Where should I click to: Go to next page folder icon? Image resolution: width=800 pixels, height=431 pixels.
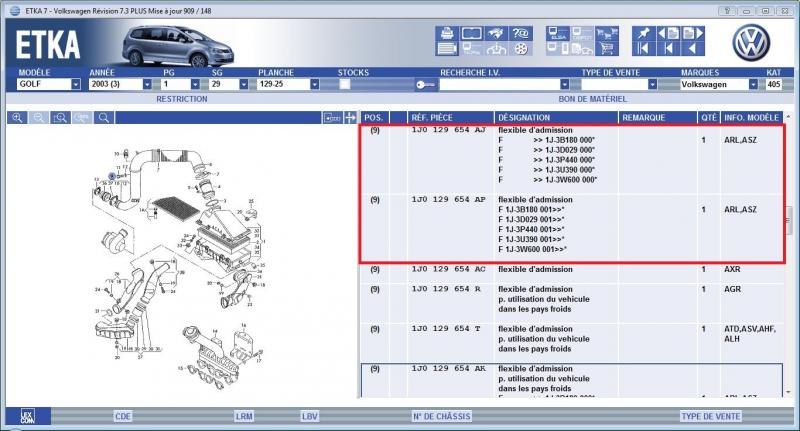pos(693,34)
